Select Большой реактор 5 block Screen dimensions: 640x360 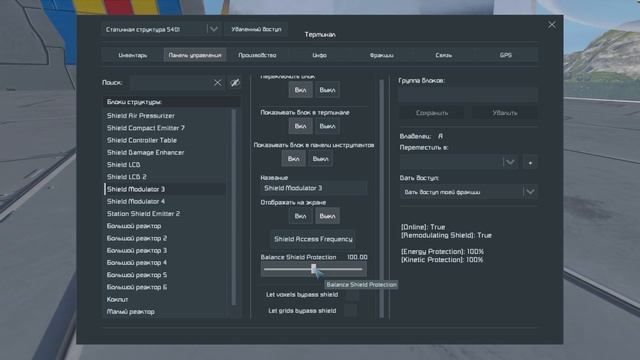[165, 275]
